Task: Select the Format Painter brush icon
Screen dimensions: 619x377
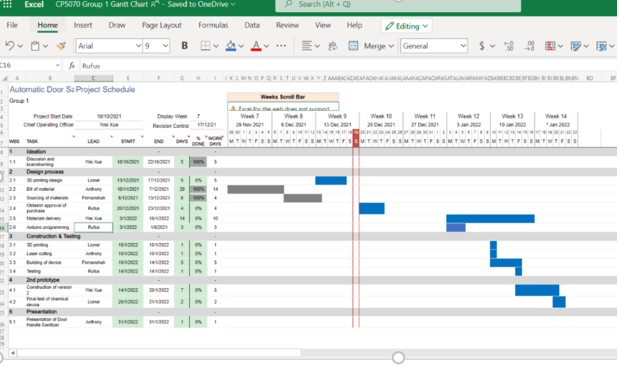Action: tap(61, 46)
